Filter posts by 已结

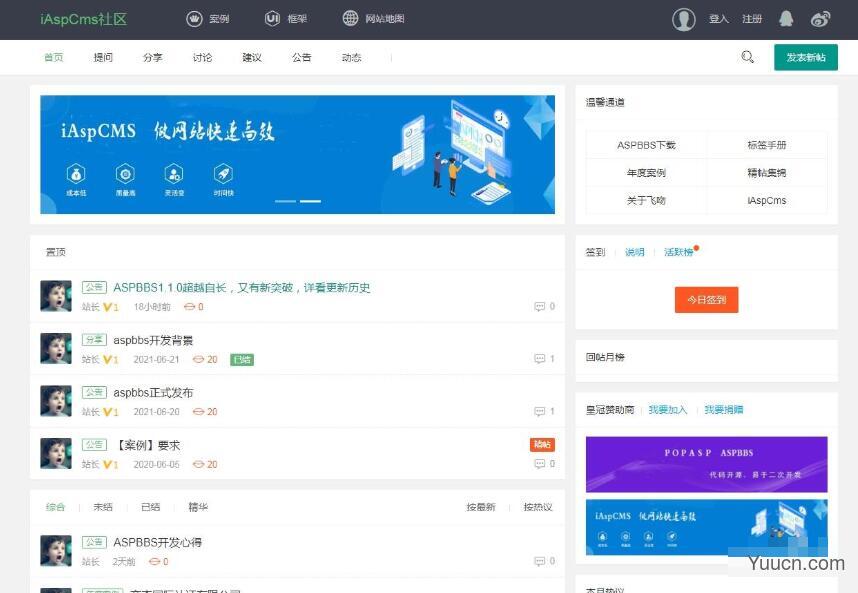click(150, 507)
